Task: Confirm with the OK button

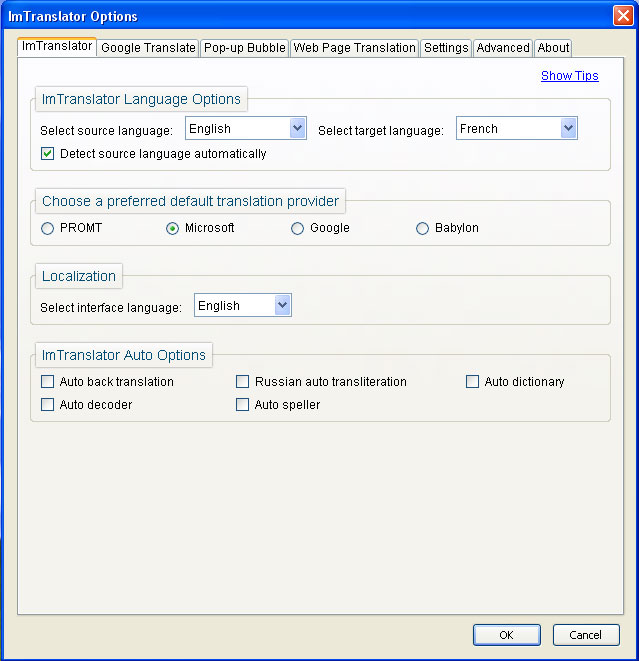Action: coord(507,635)
